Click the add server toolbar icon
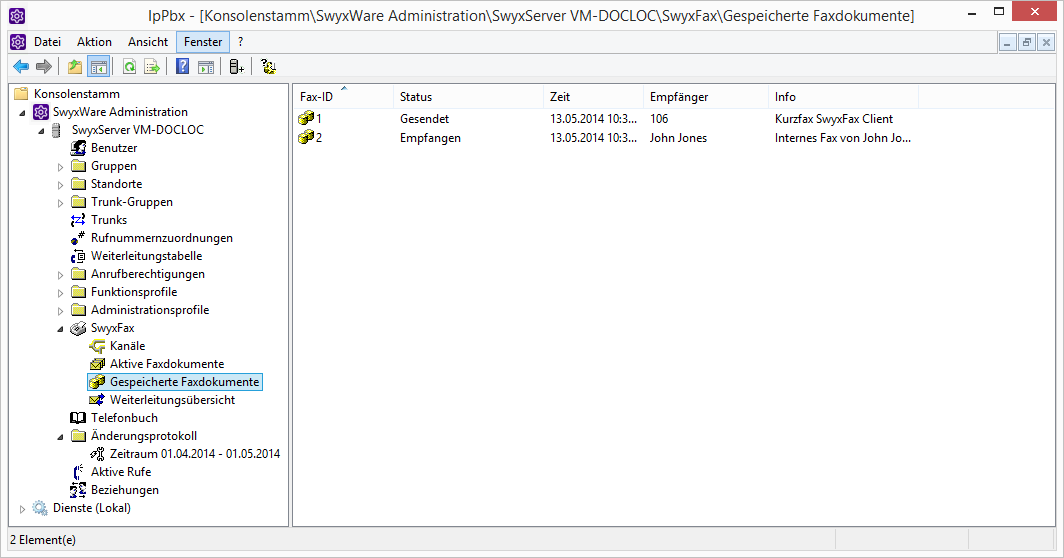Image resolution: width=1064 pixels, height=558 pixels. click(236, 67)
